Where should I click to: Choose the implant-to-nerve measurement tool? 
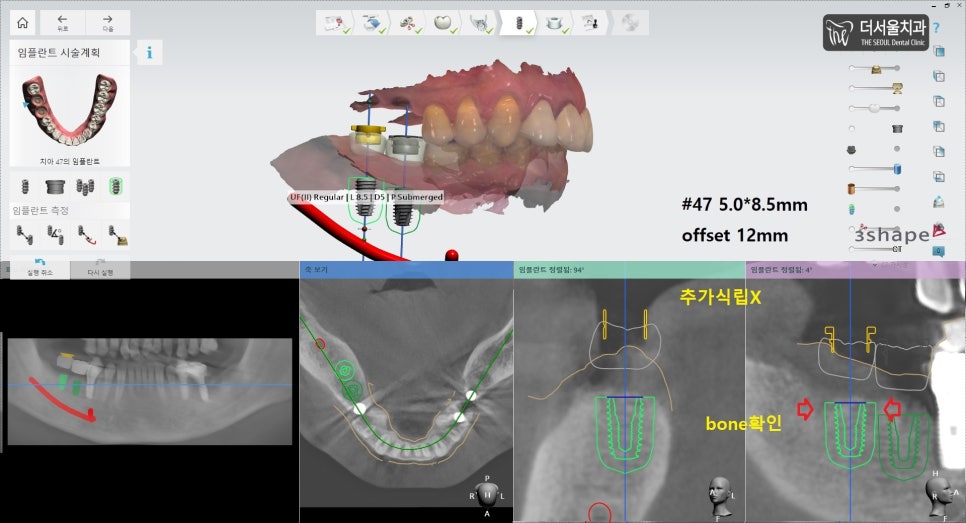pos(86,235)
